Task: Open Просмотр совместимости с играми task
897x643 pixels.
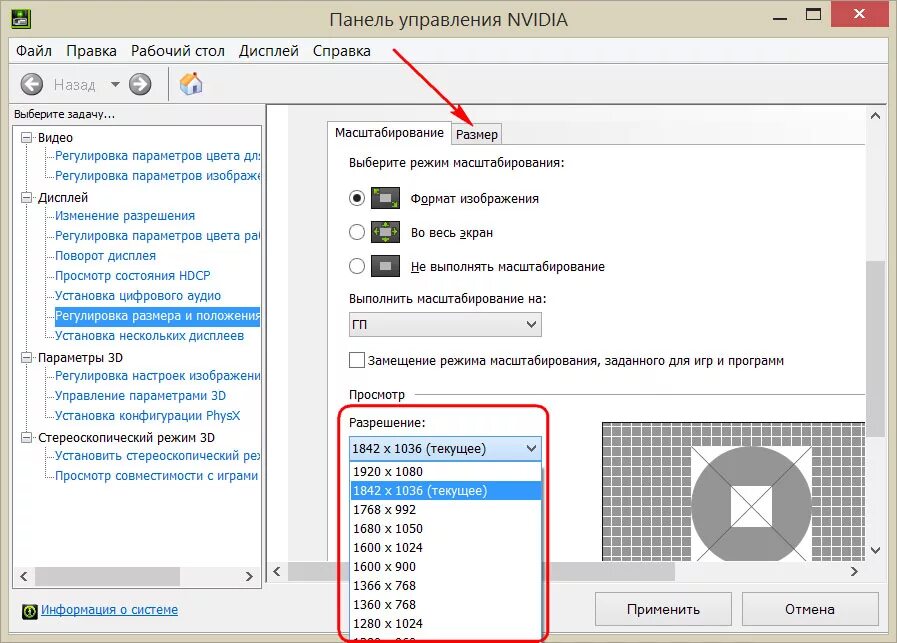Action: point(156,476)
